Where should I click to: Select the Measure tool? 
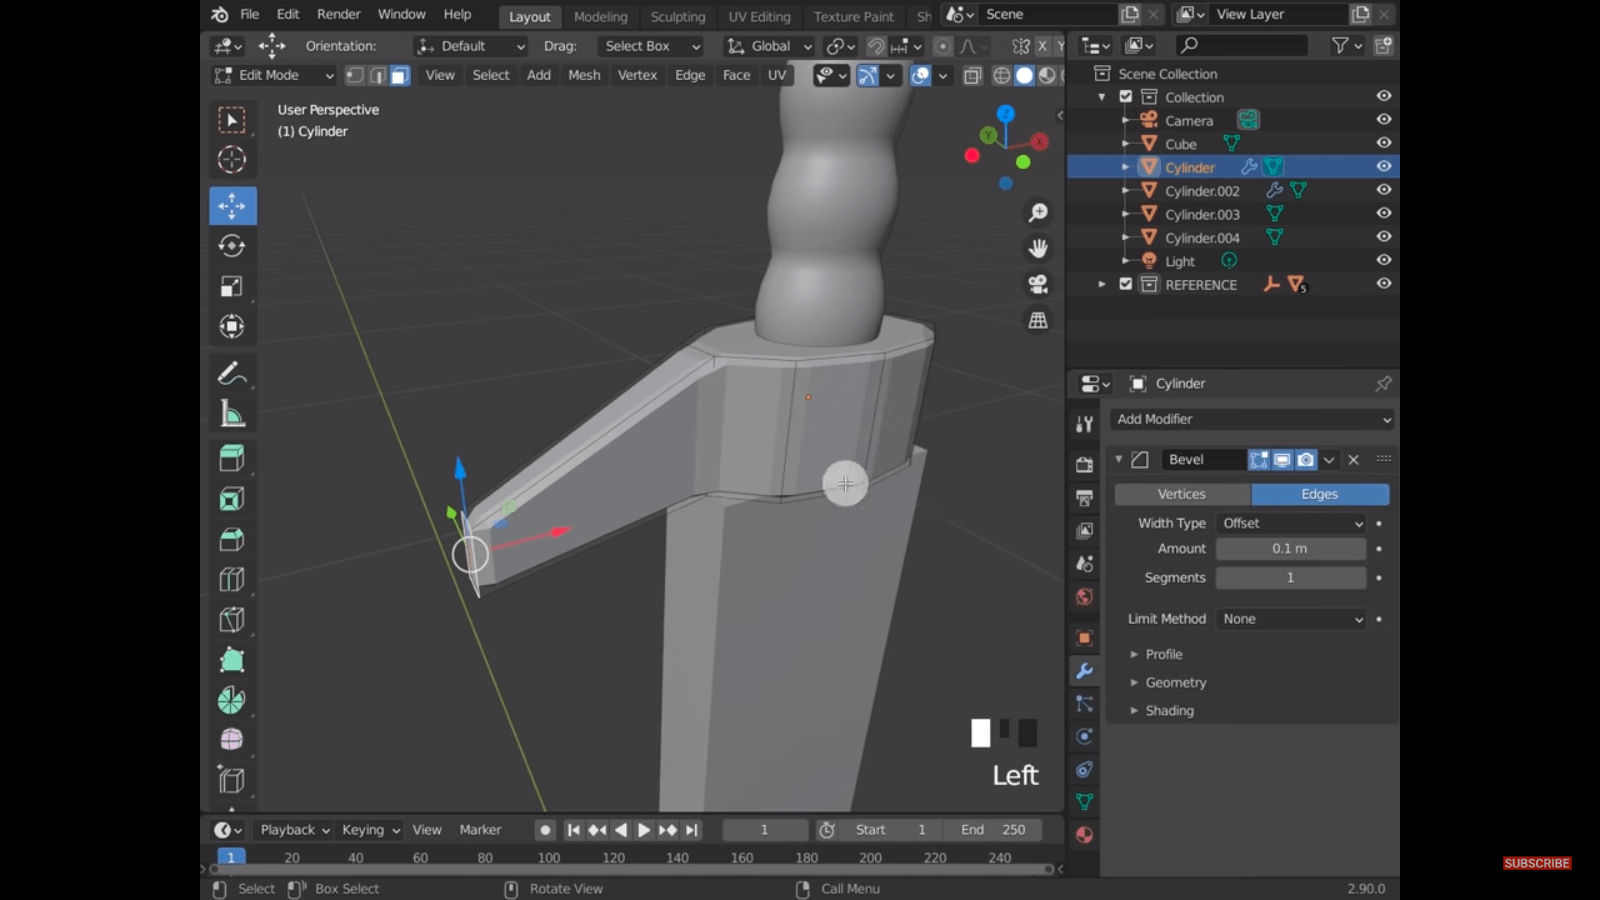point(232,413)
